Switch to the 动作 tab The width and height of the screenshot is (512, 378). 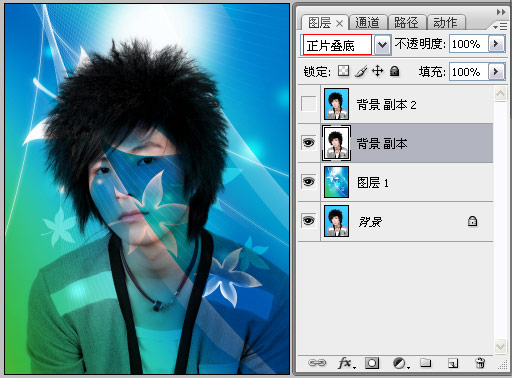(x=445, y=23)
